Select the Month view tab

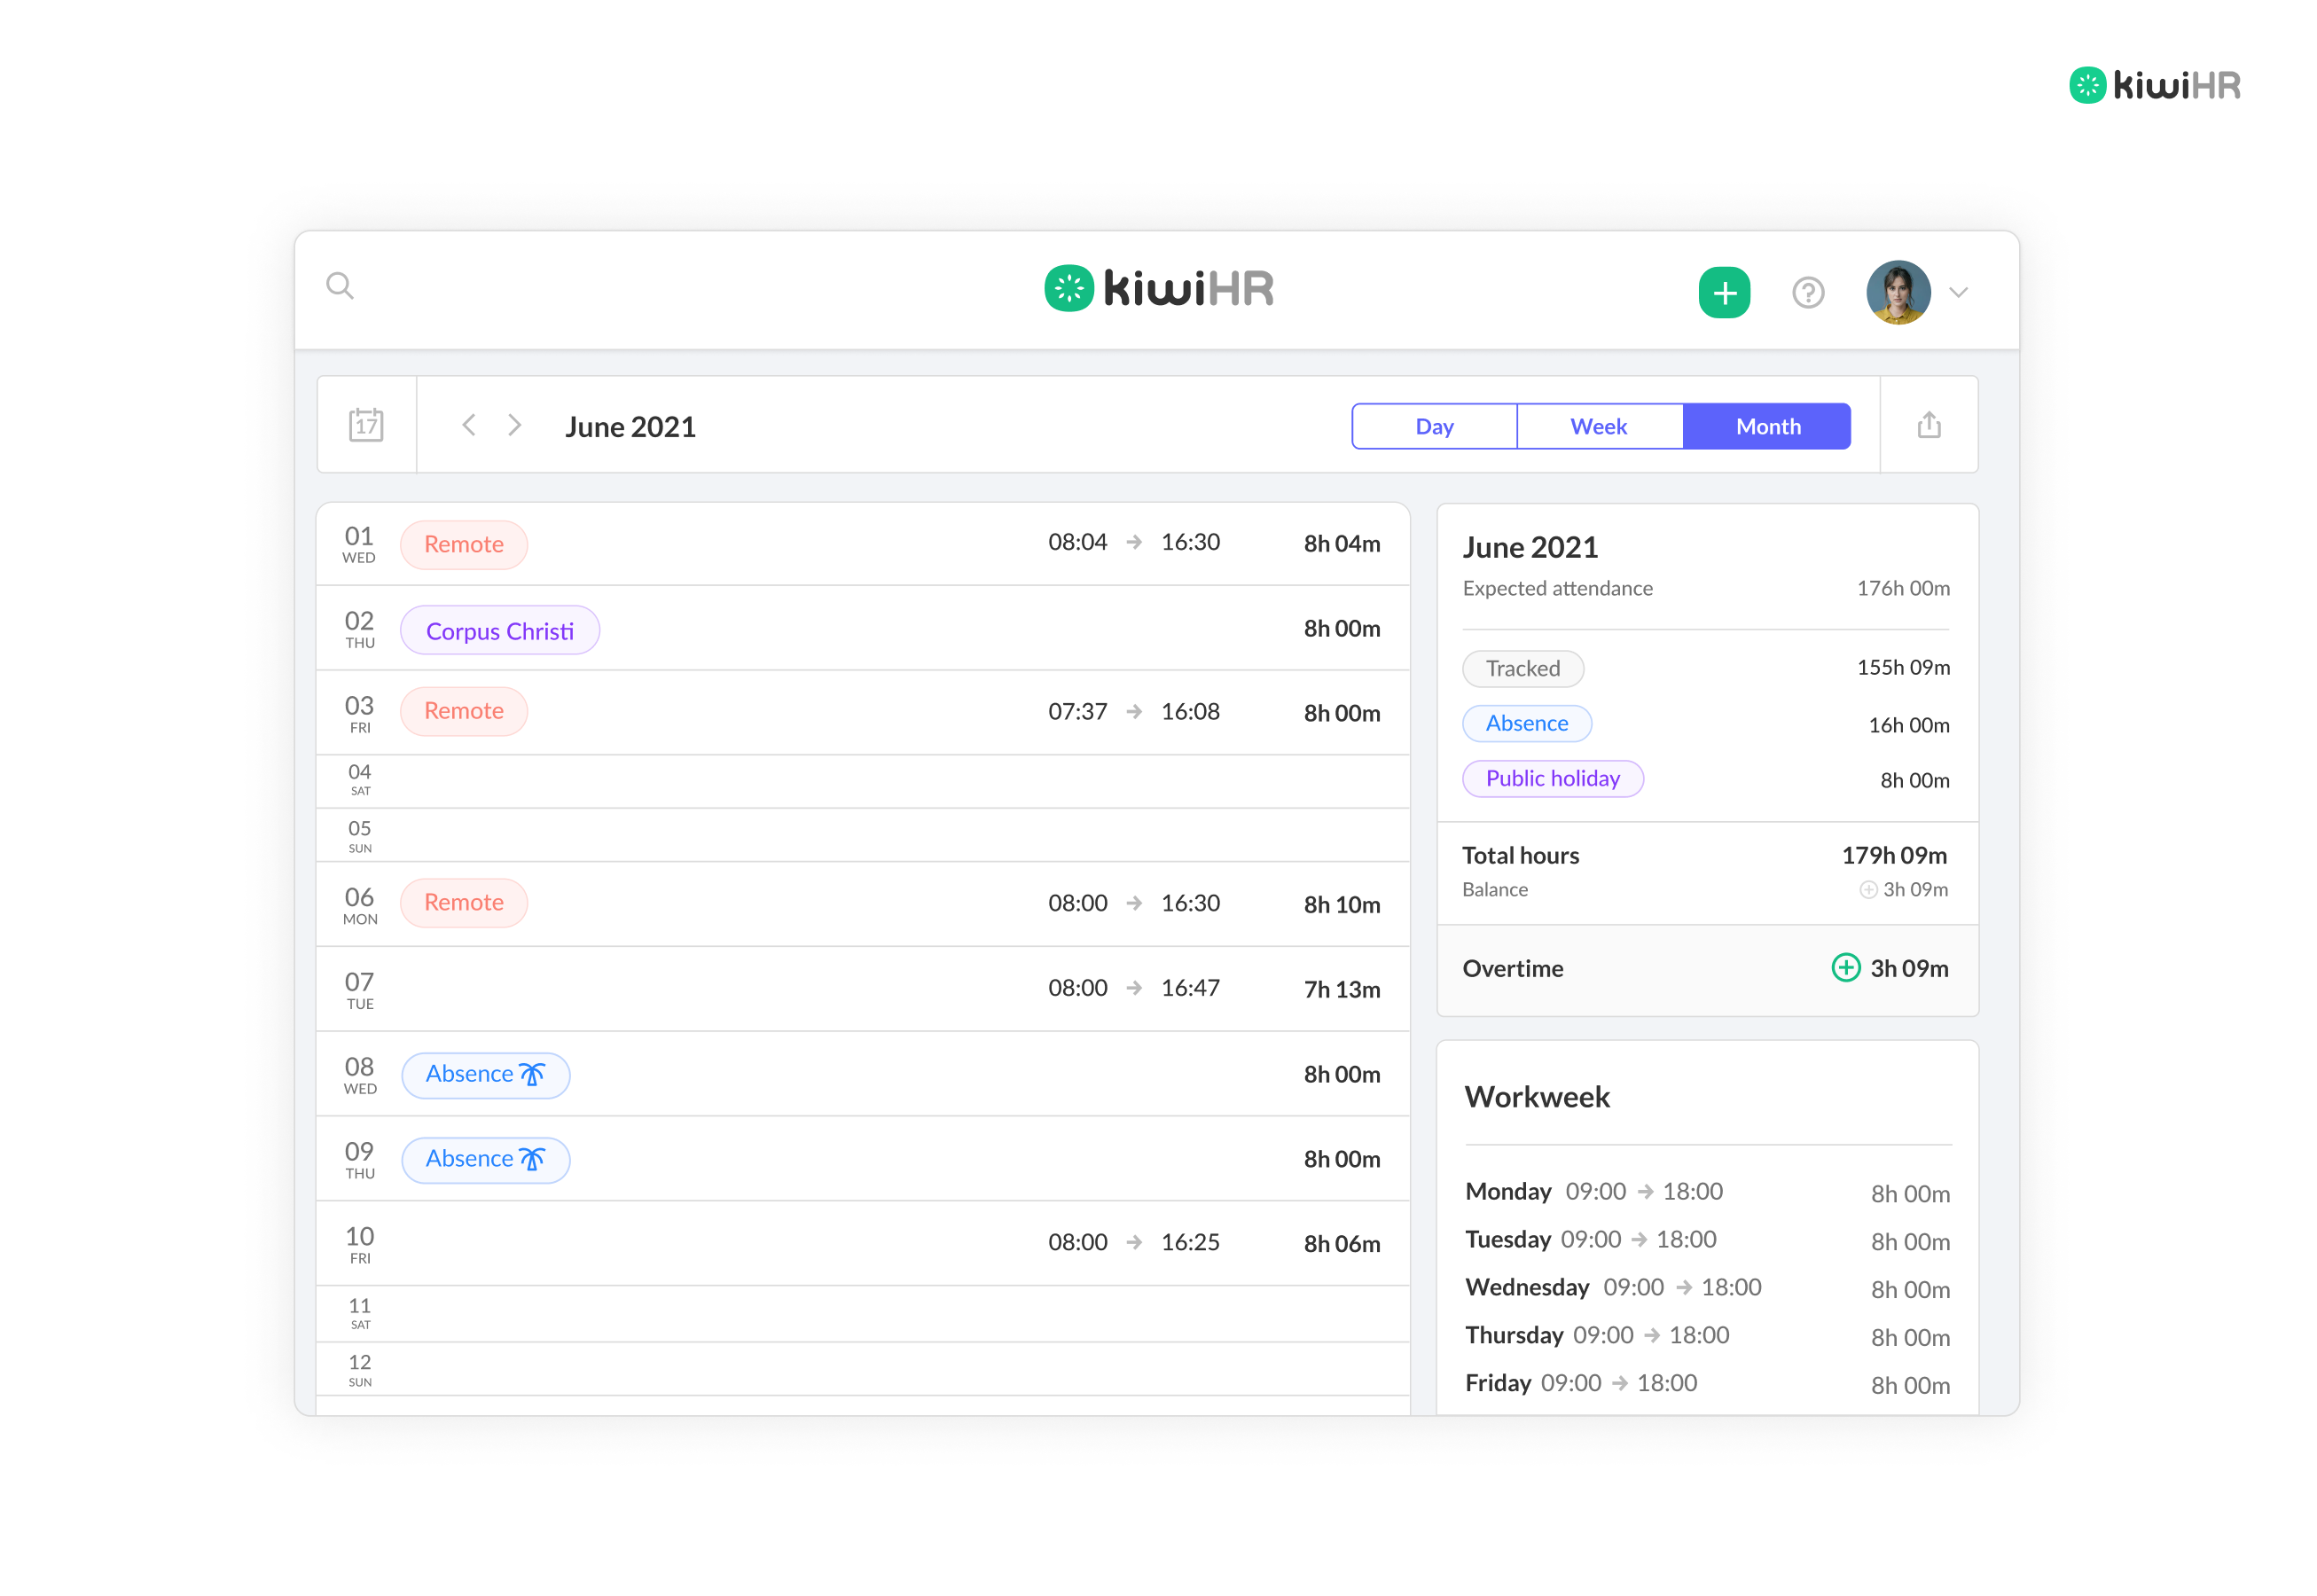click(x=1767, y=427)
